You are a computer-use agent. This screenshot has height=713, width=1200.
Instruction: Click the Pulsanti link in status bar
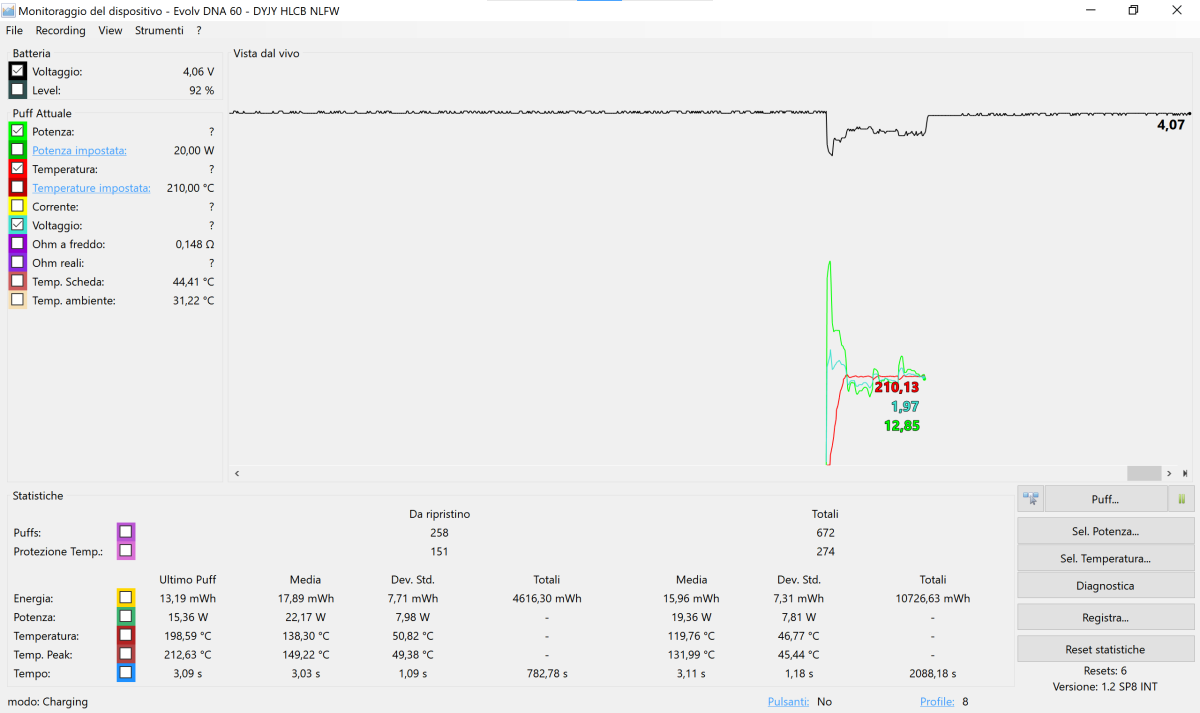pyautogui.click(x=788, y=702)
